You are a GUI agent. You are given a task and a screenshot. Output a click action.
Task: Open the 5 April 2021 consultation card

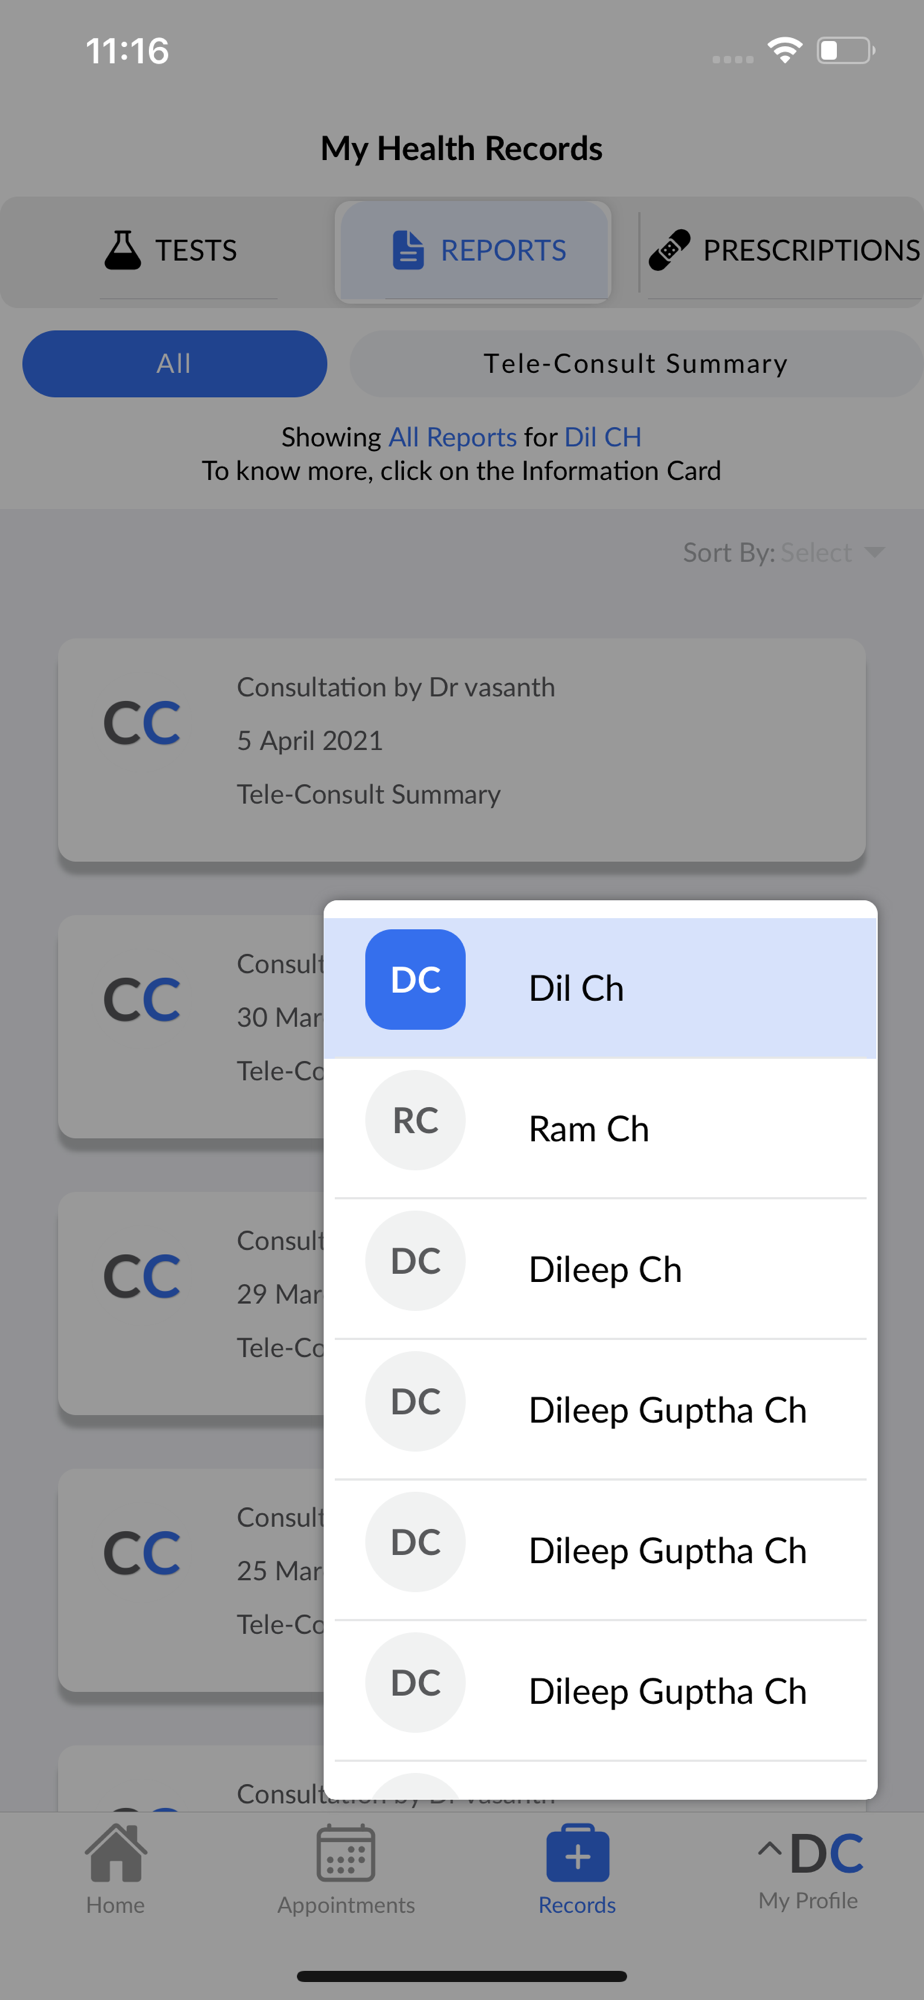462,750
